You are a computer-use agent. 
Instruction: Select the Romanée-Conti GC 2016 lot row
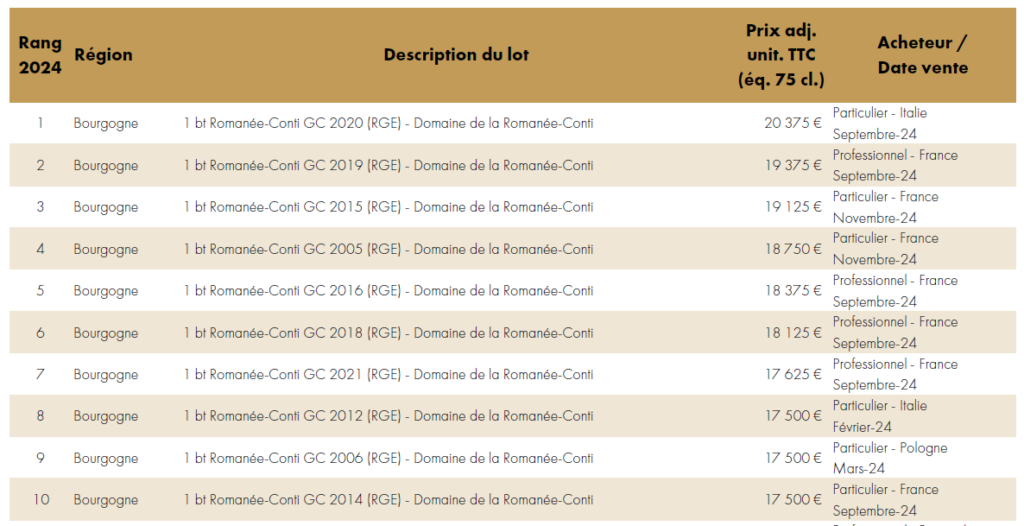(512, 291)
